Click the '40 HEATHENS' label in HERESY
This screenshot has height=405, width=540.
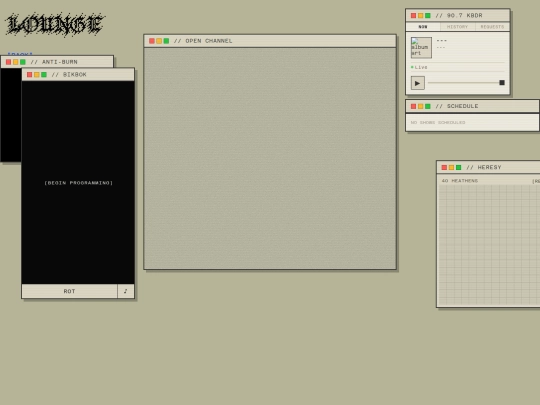coord(460,181)
